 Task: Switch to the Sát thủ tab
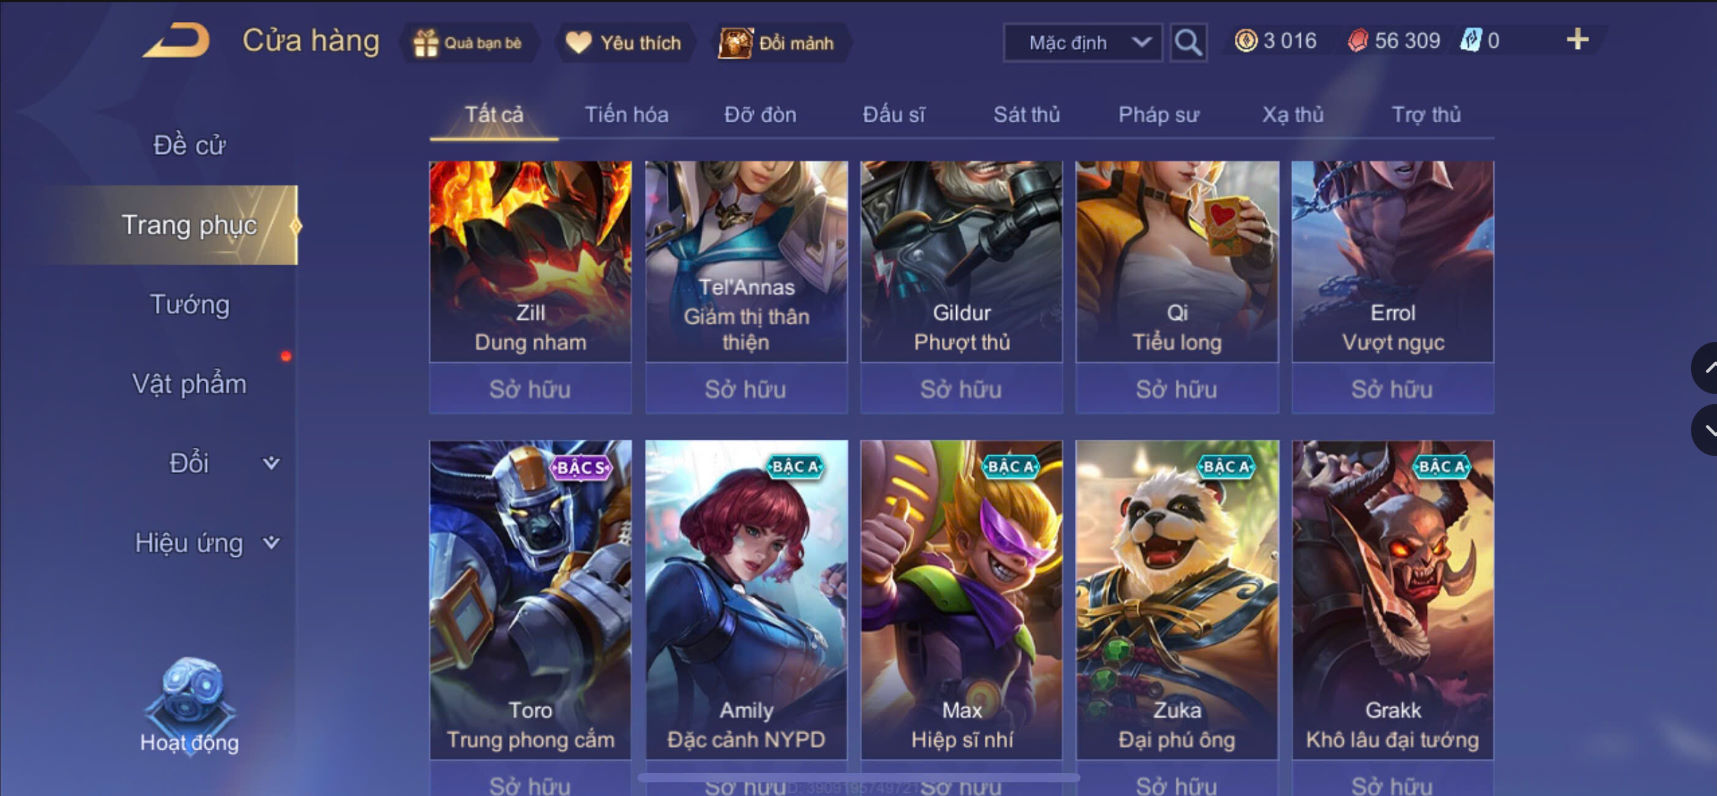point(1026,114)
